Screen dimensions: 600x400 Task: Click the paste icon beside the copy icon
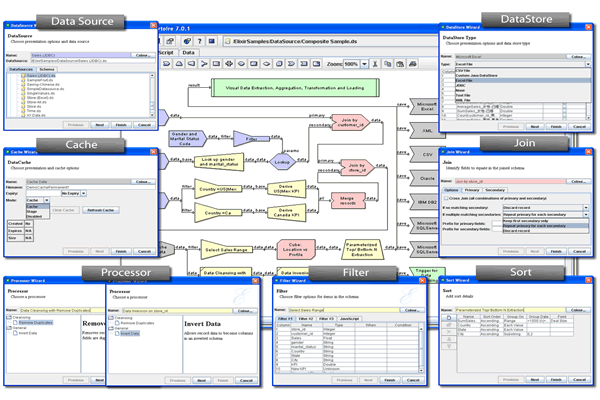(400, 64)
